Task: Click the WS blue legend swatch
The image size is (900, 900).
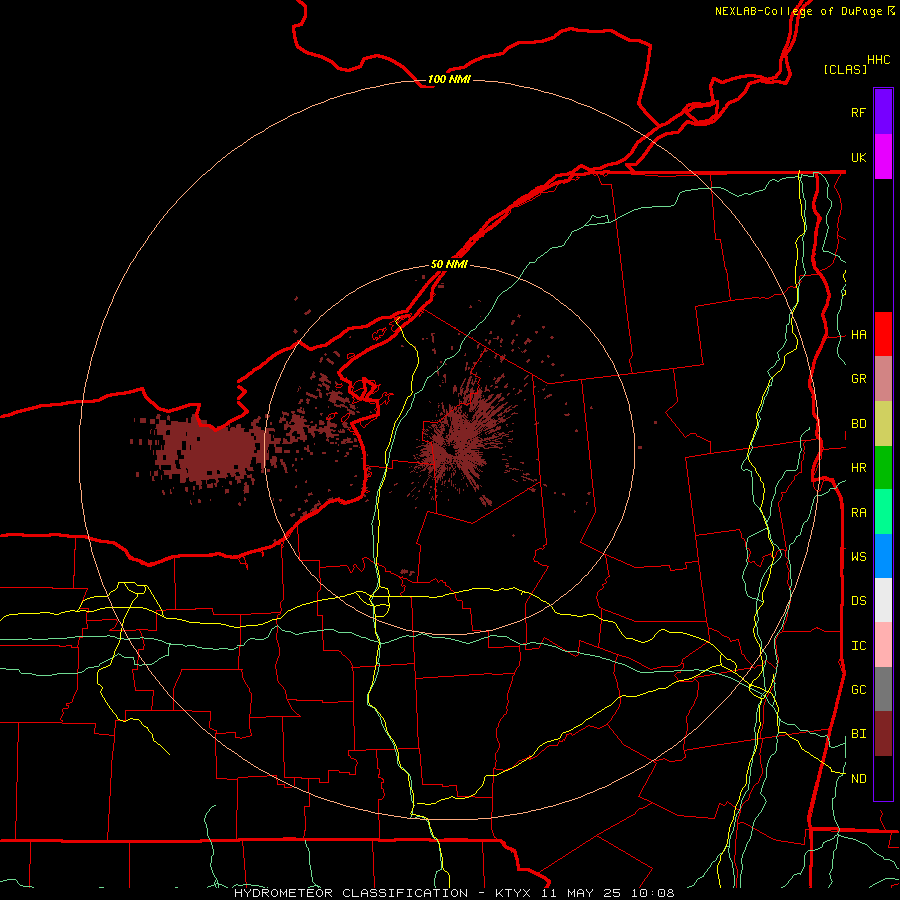Action: pos(883,556)
